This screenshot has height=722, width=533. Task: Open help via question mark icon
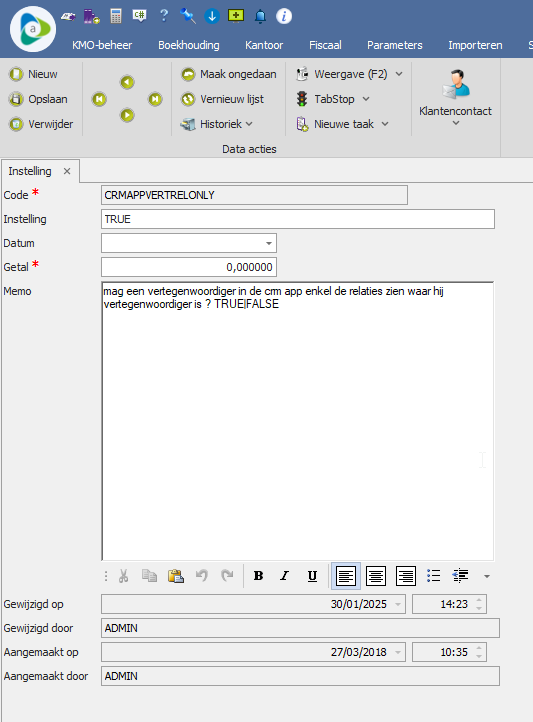pos(164,16)
